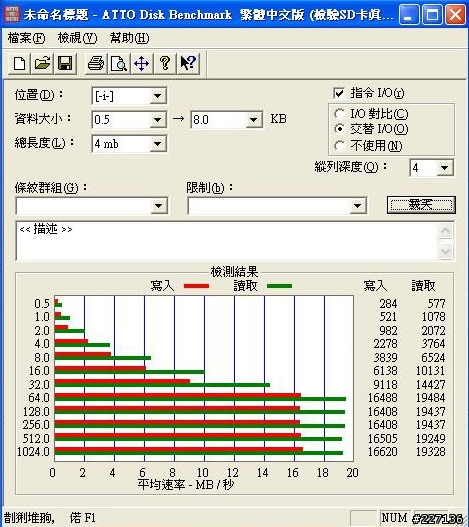This screenshot has width=469, height=527.
Task: Click the red 寫入 legend swatch
Action: 196,286
